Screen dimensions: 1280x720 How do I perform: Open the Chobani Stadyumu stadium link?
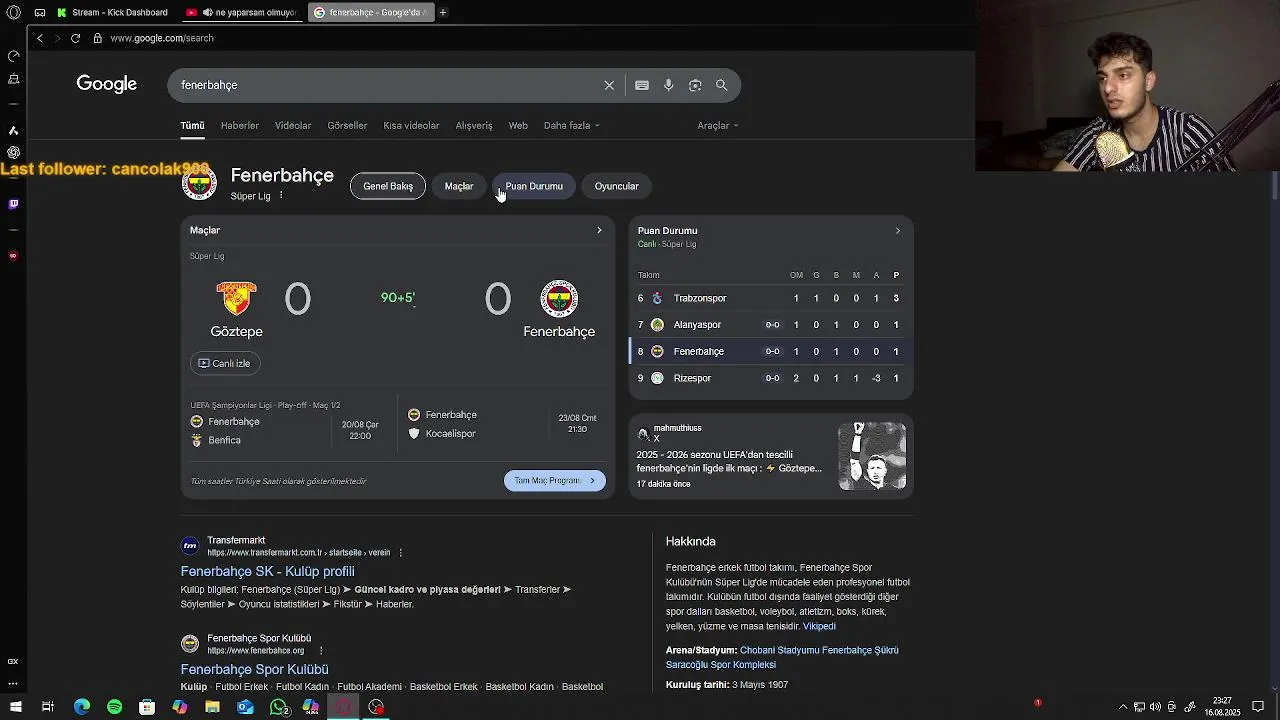click(x=782, y=657)
